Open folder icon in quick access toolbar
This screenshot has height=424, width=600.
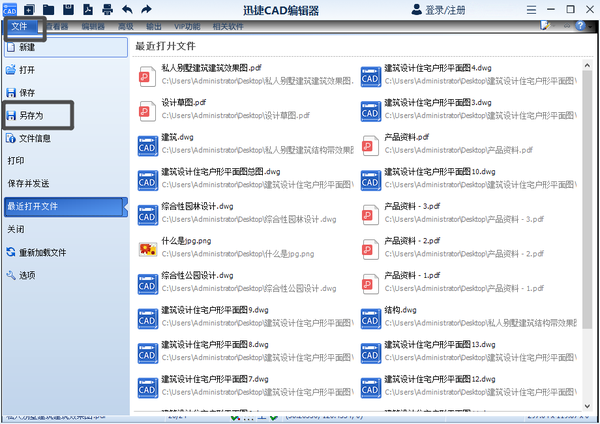pos(48,9)
